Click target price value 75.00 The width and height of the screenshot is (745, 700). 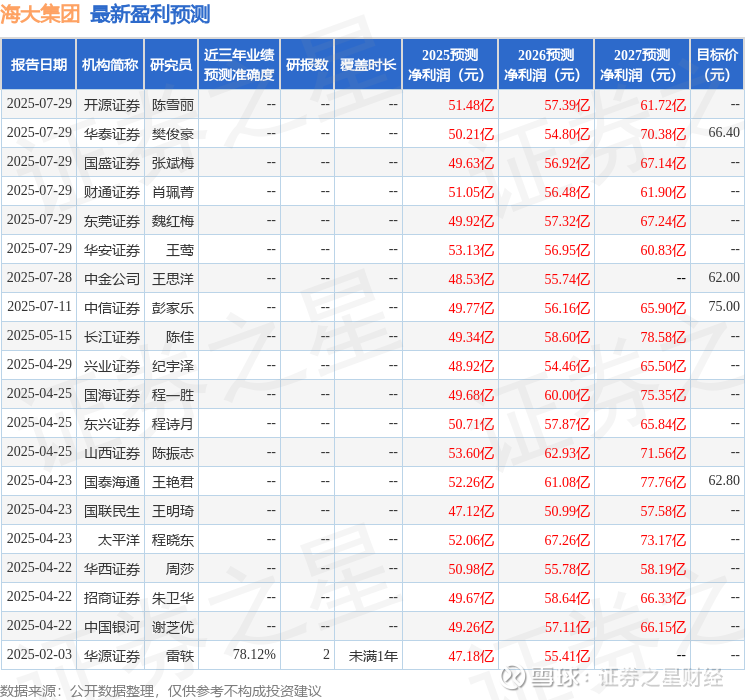pyautogui.click(x=724, y=307)
